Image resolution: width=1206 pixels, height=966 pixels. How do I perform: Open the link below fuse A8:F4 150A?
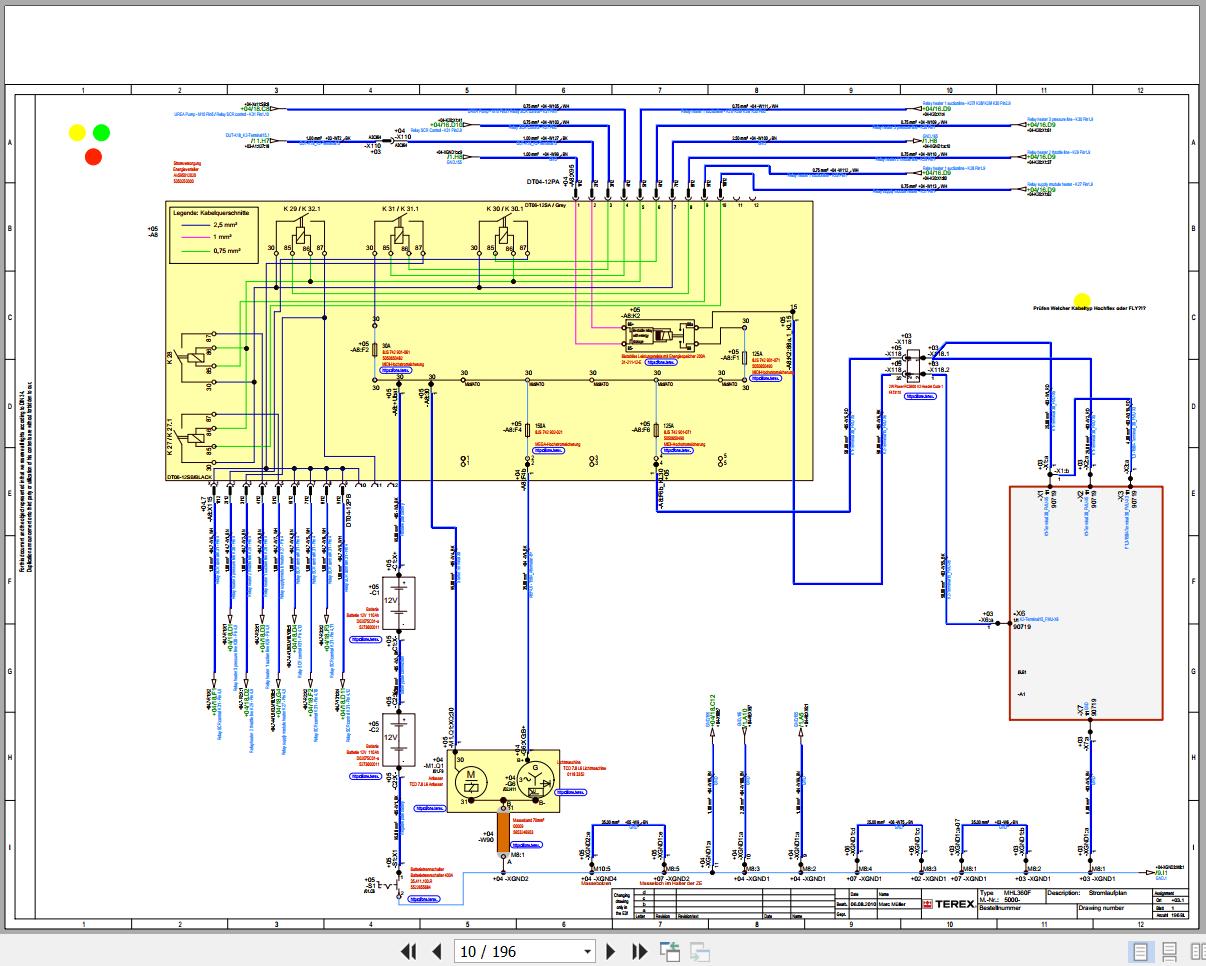547,450
